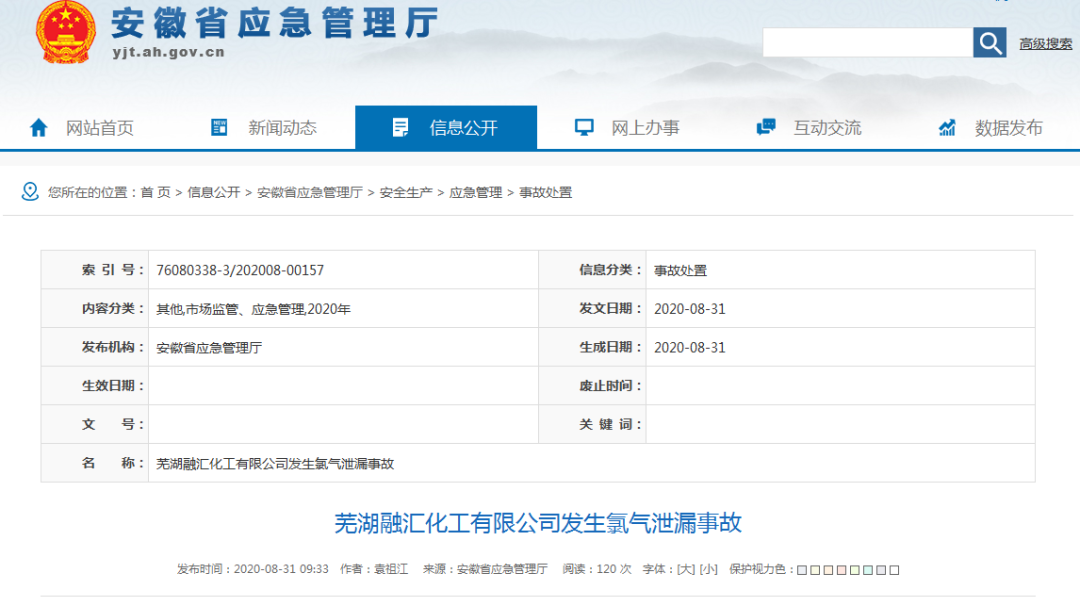The image size is (1080, 606).
Task: Set font size to small [小]
Action: click(x=709, y=569)
